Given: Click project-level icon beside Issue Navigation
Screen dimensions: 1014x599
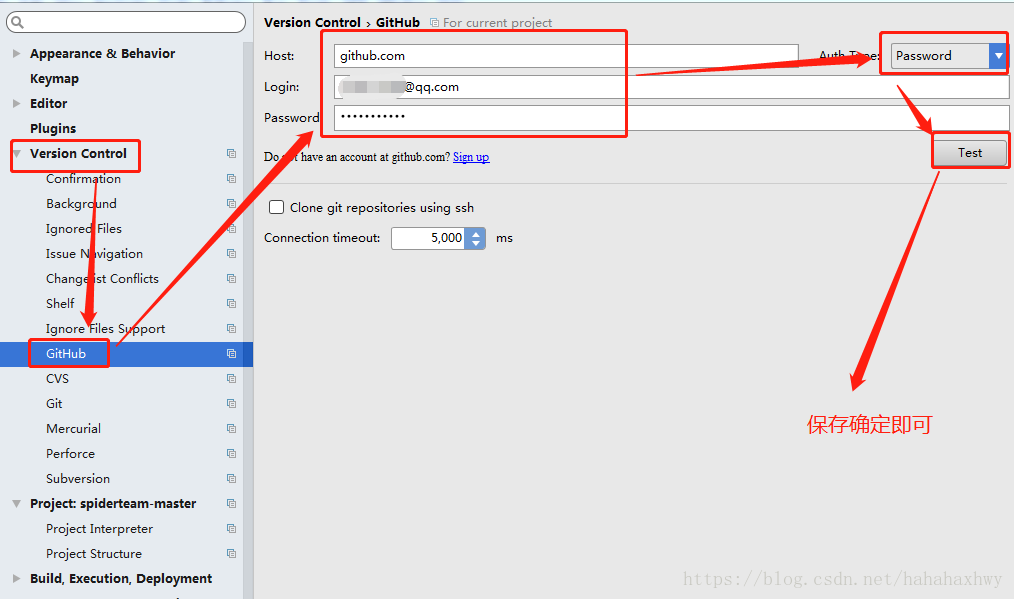Looking at the screenshot, I should (x=231, y=254).
